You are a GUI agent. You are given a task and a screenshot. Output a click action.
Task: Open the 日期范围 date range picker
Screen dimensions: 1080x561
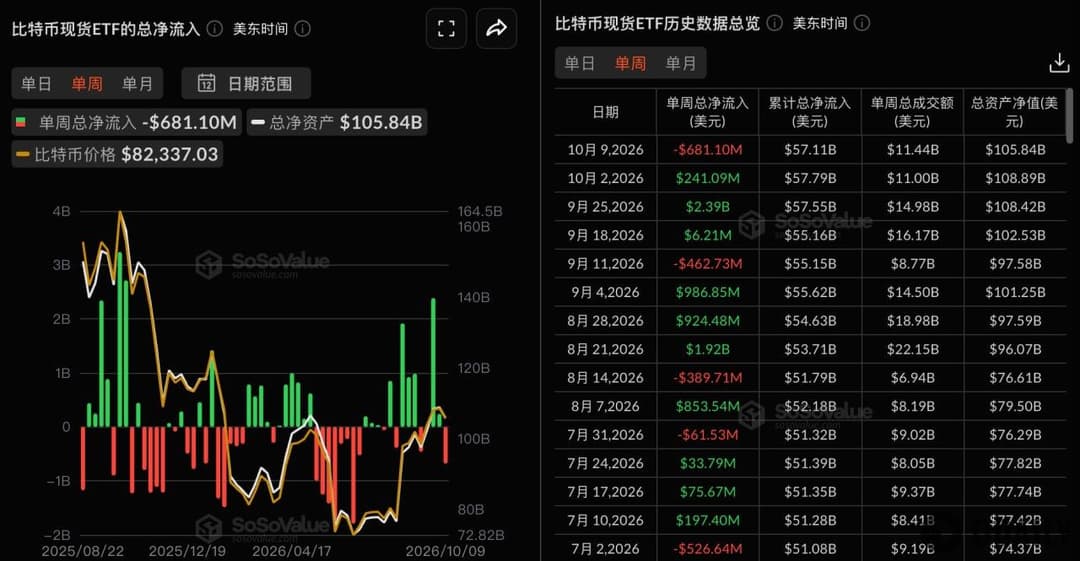[x=246, y=83]
